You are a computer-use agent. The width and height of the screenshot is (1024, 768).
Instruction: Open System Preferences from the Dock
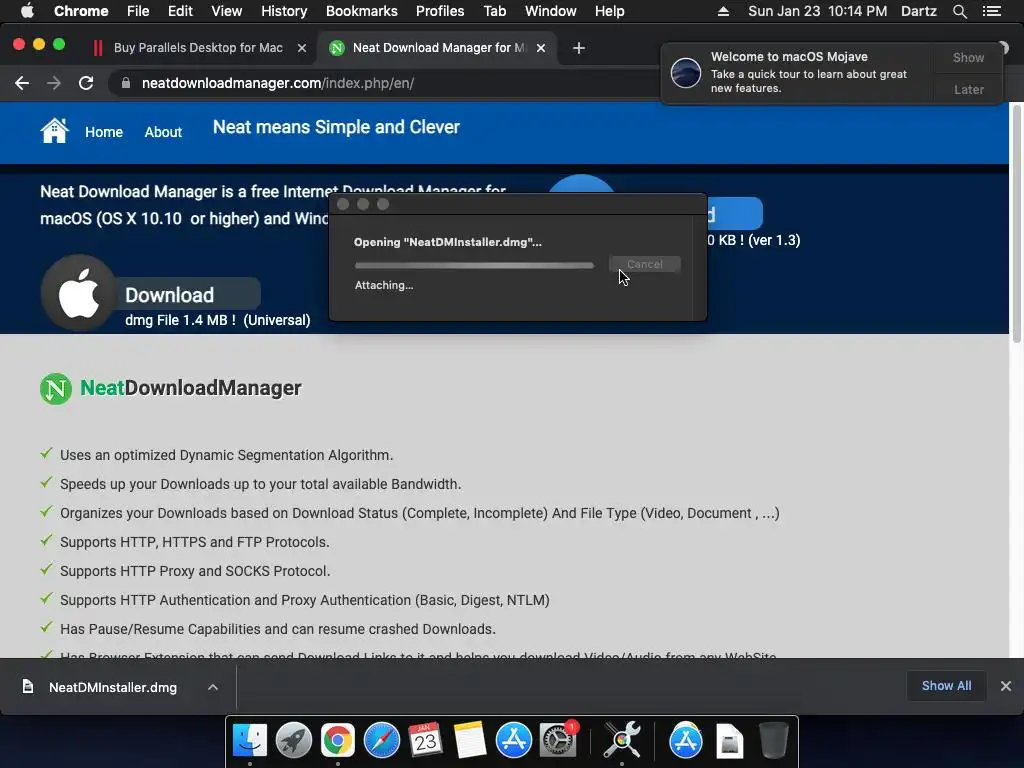pyautogui.click(x=558, y=740)
